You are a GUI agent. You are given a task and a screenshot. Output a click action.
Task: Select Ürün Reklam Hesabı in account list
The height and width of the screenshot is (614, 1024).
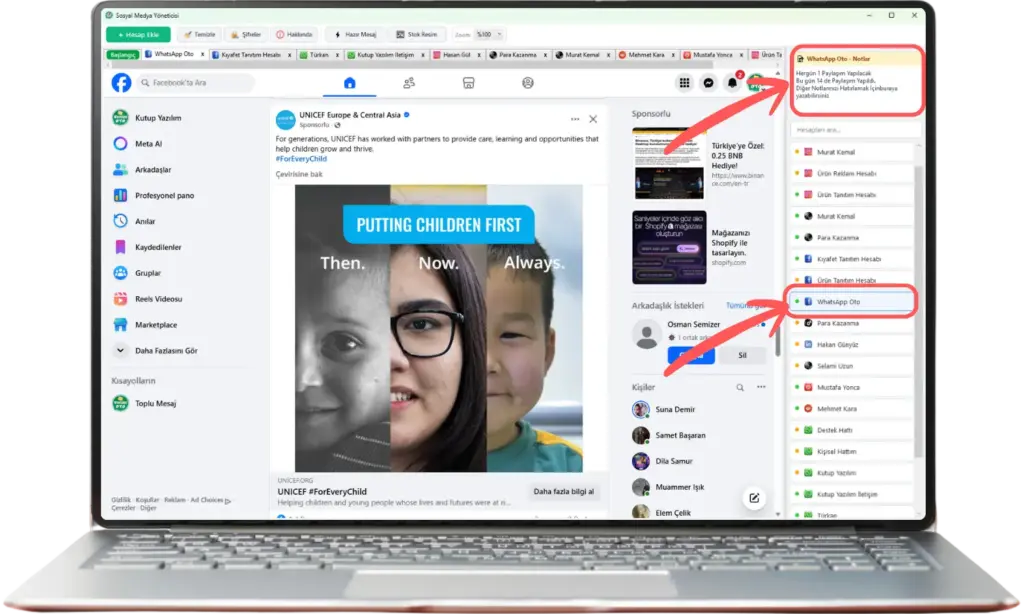[852, 174]
